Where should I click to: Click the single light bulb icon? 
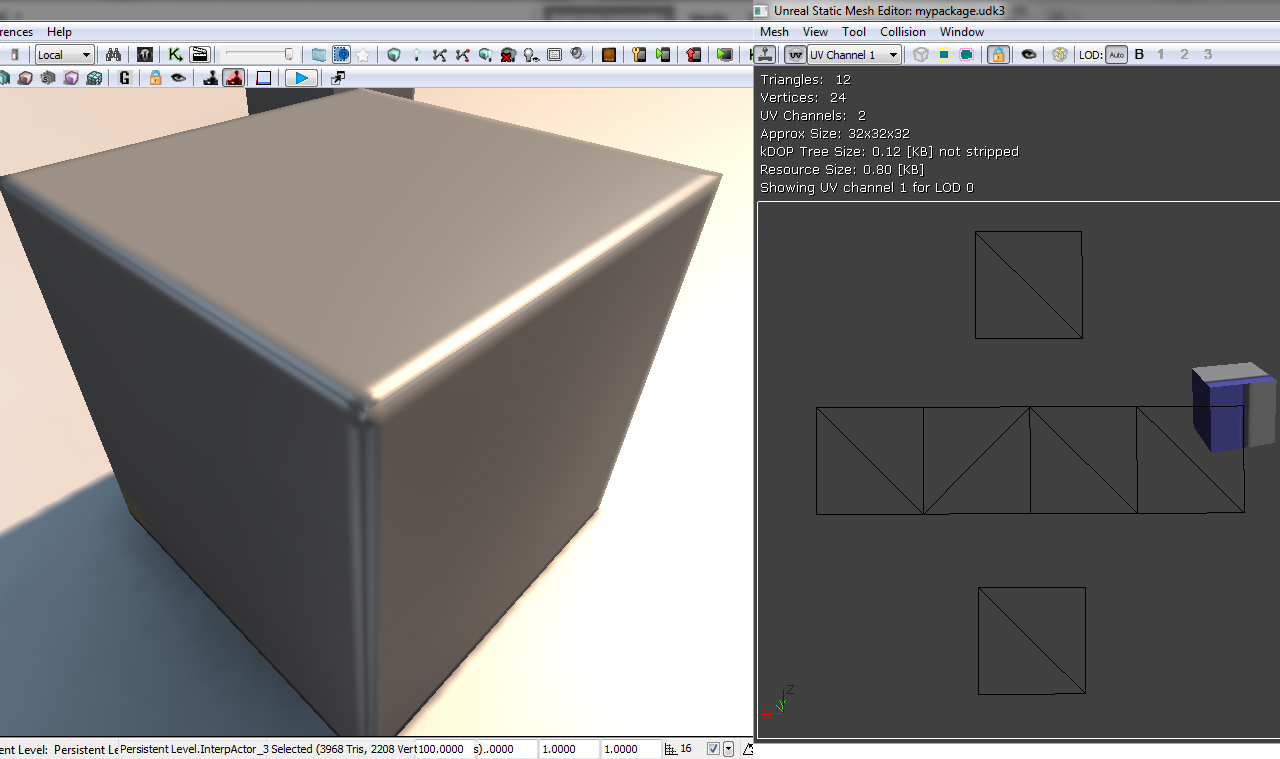(x=417, y=55)
